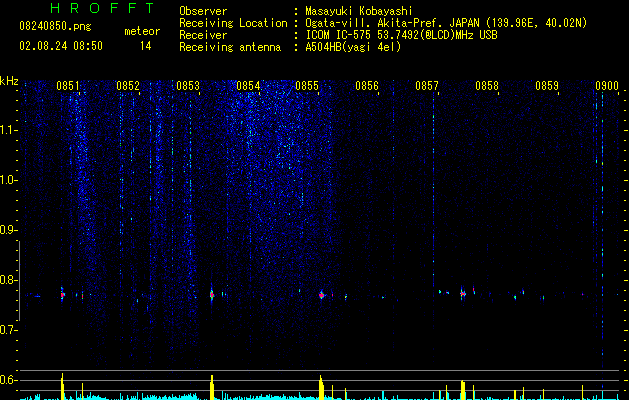Click the 0.7 frequency axis label
The width and height of the screenshot is (629, 400).
coord(7,330)
